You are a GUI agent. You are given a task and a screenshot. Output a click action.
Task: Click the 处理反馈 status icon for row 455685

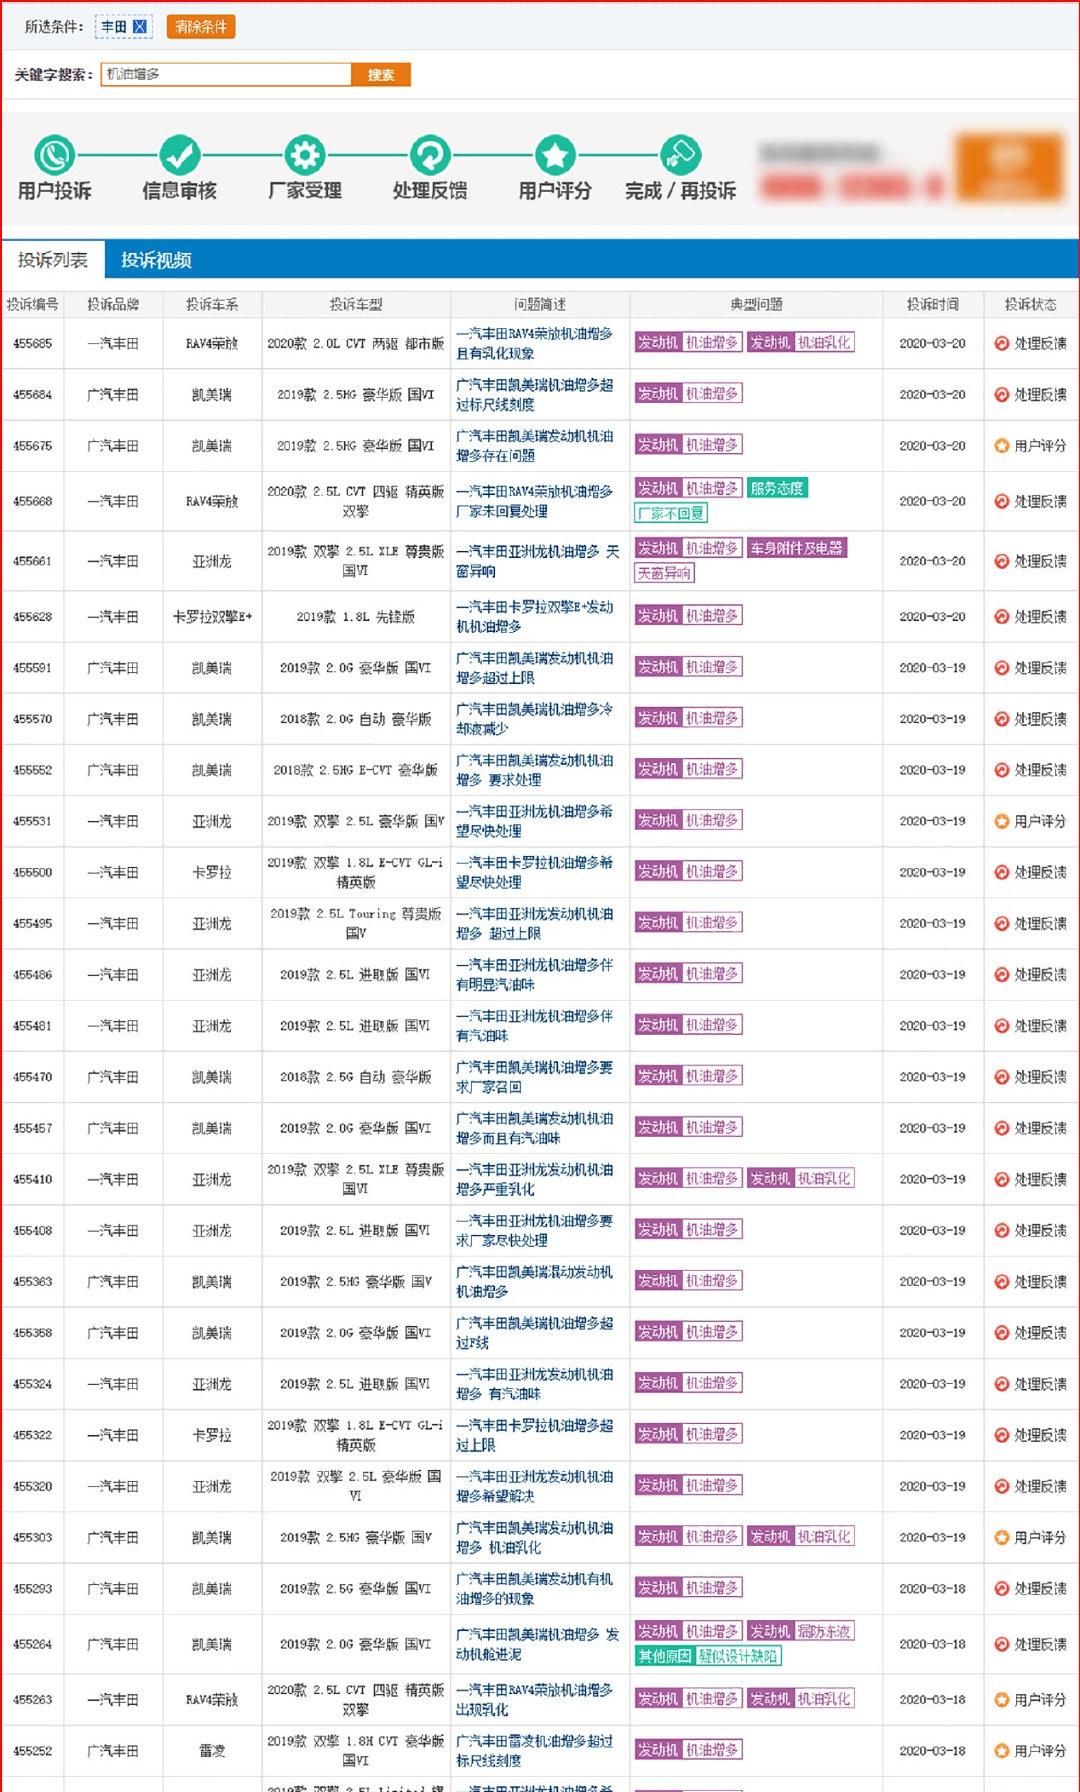pyautogui.click(x=1001, y=343)
